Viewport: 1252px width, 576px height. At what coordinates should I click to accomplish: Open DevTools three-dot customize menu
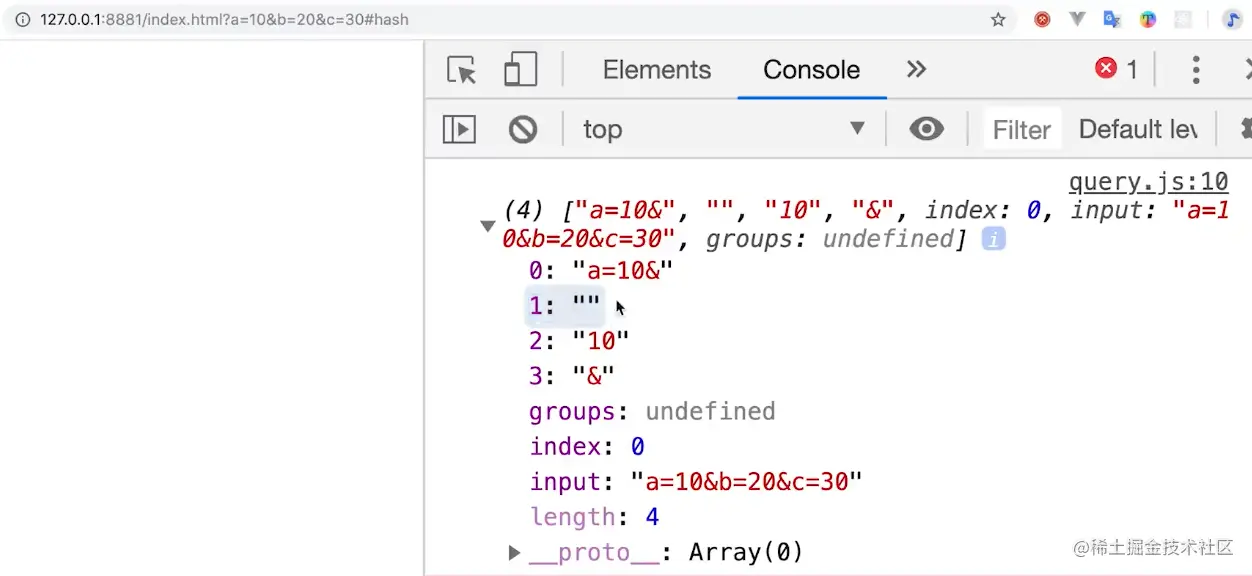tap(1196, 69)
